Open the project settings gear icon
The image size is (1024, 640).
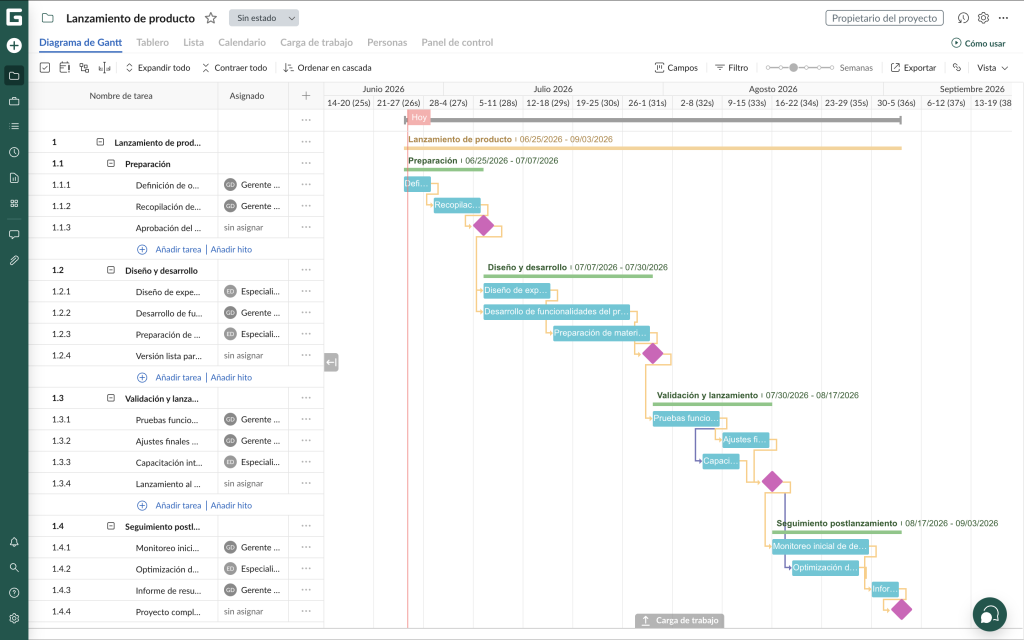983,18
